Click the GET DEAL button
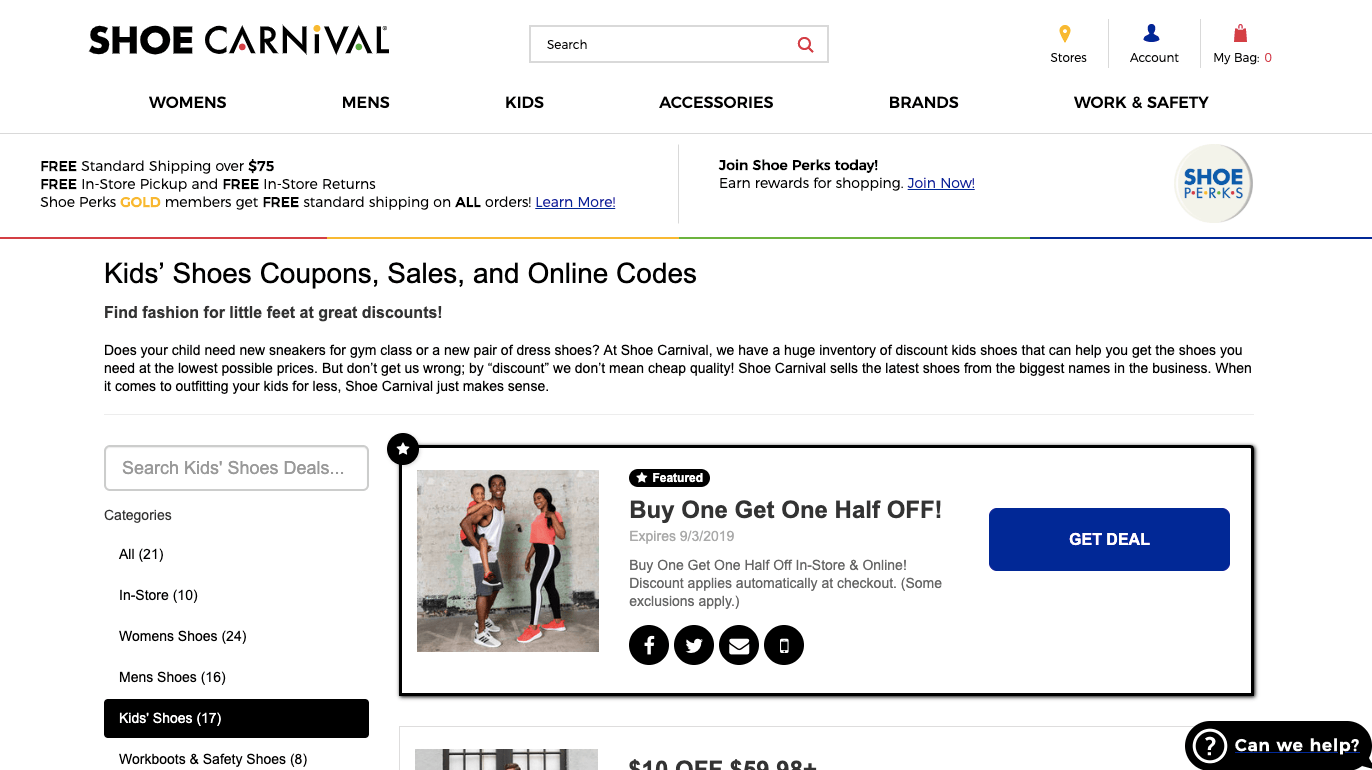This screenshot has height=770, width=1372. coord(1109,539)
